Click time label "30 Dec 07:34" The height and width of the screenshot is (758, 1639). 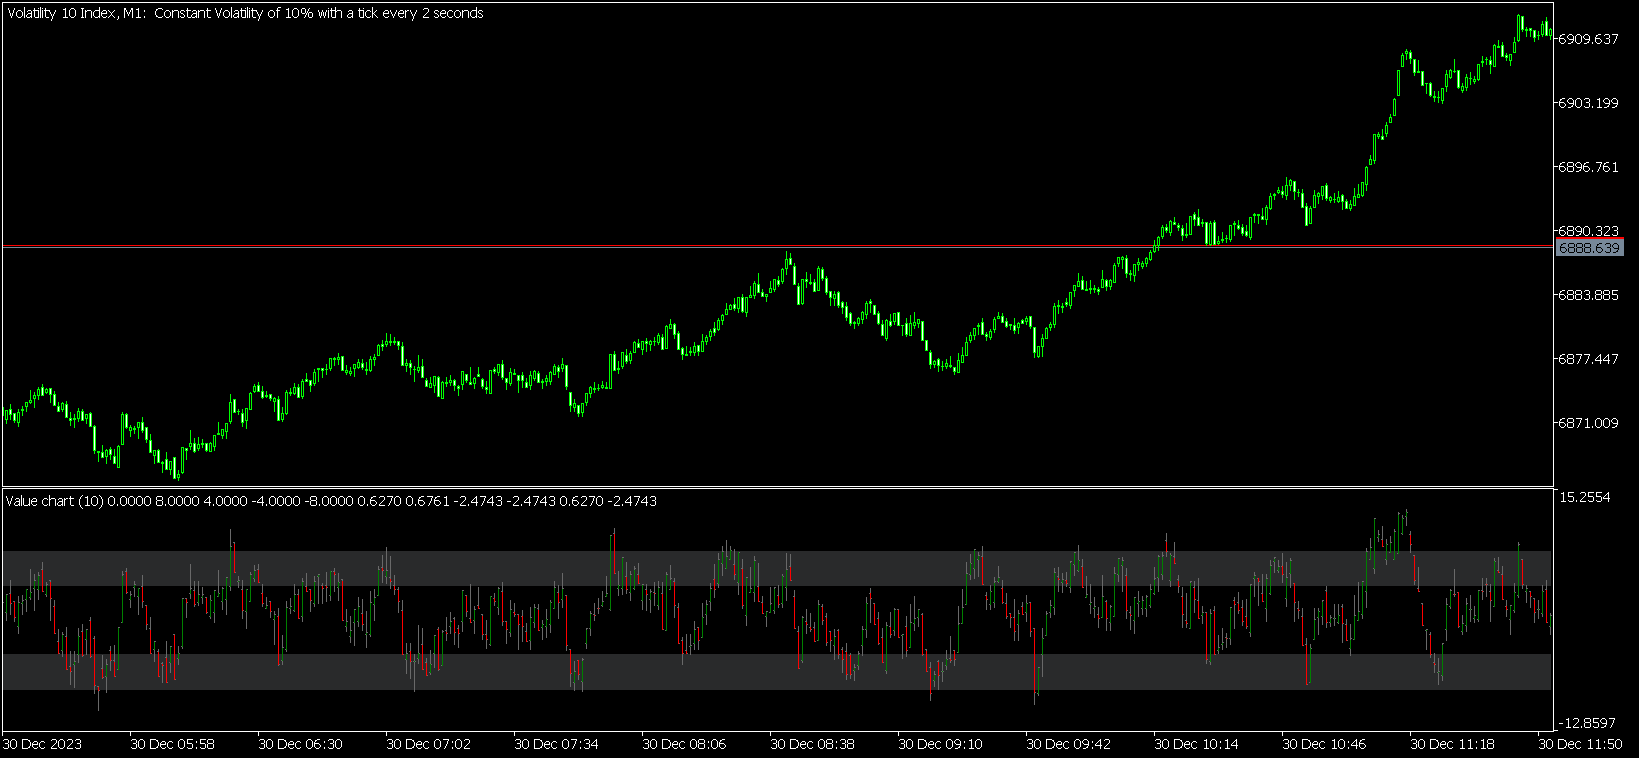tap(557, 744)
